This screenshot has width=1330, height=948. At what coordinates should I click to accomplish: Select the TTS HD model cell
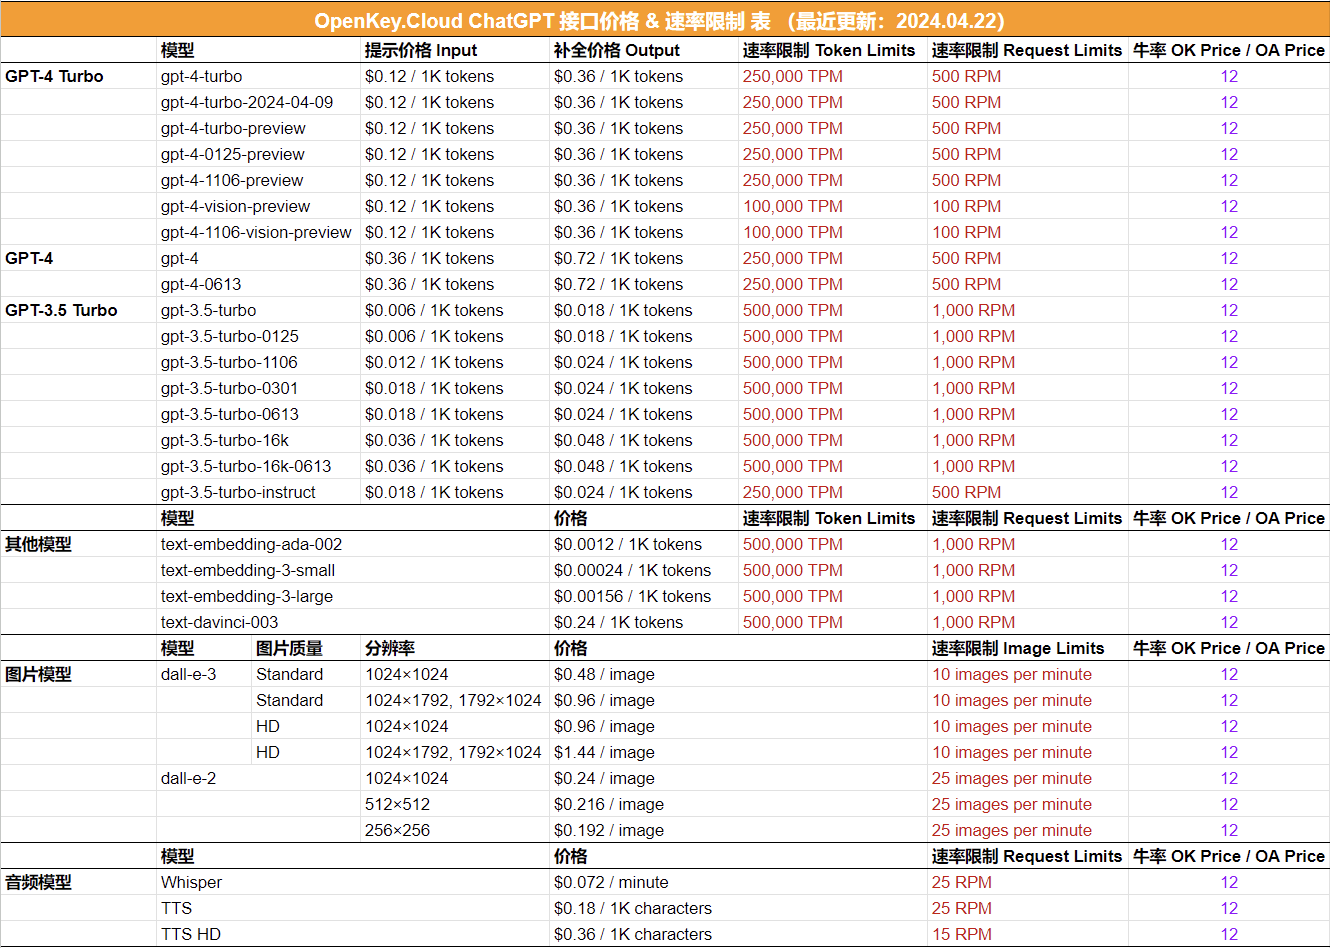(191, 934)
